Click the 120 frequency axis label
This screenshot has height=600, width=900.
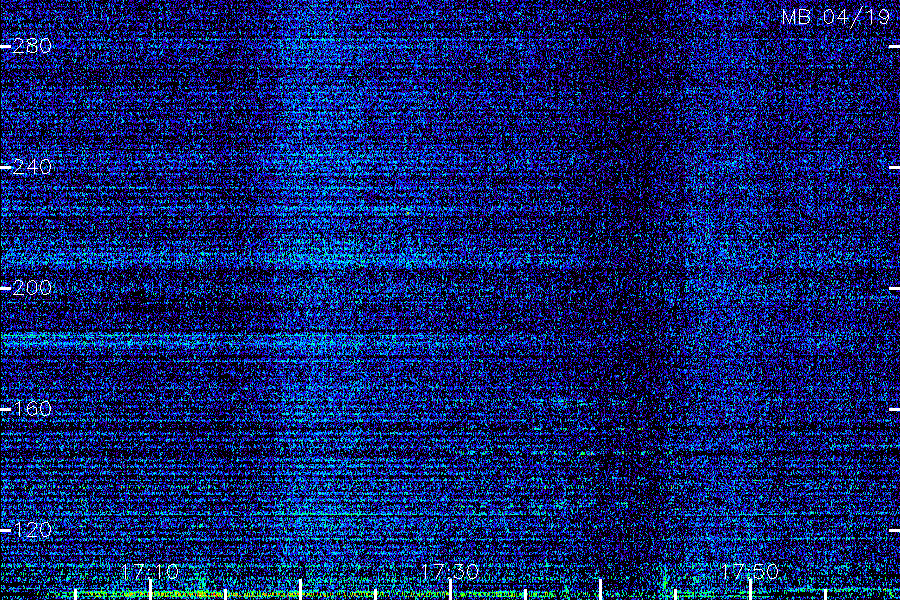tap(32, 529)
